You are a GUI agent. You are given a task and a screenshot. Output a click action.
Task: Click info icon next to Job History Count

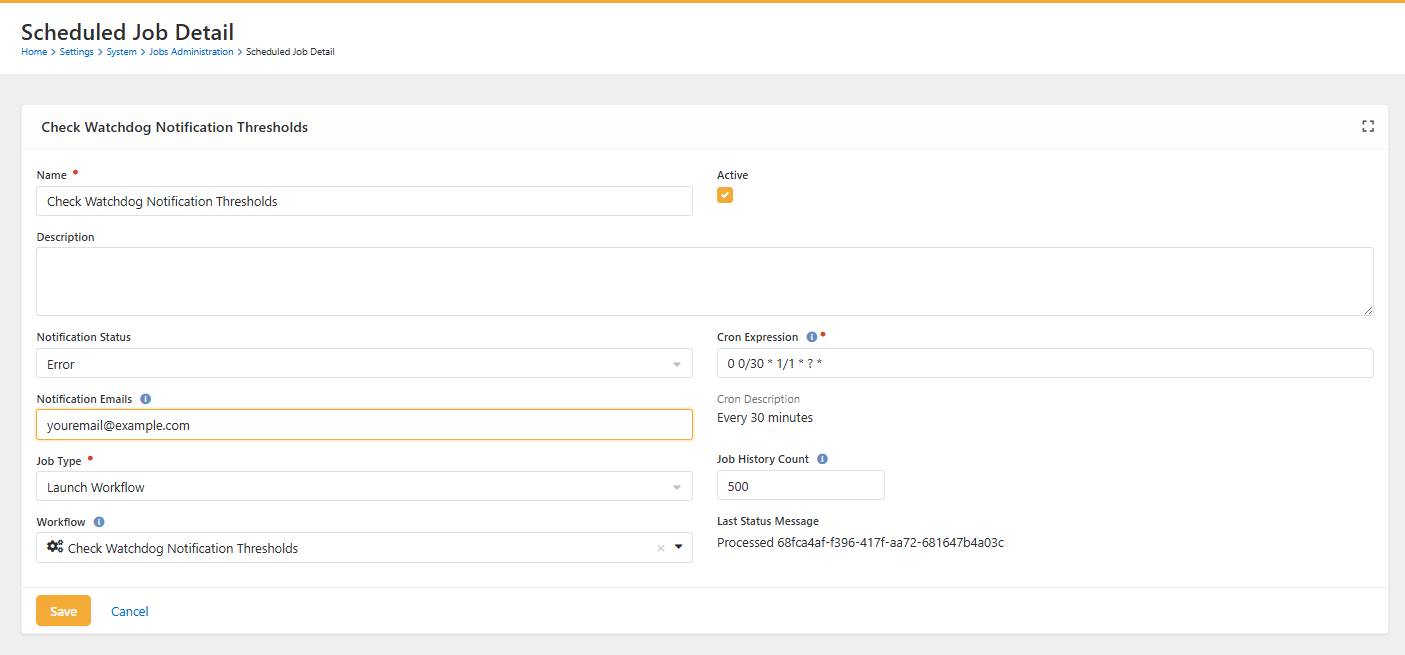click(822, 459)
